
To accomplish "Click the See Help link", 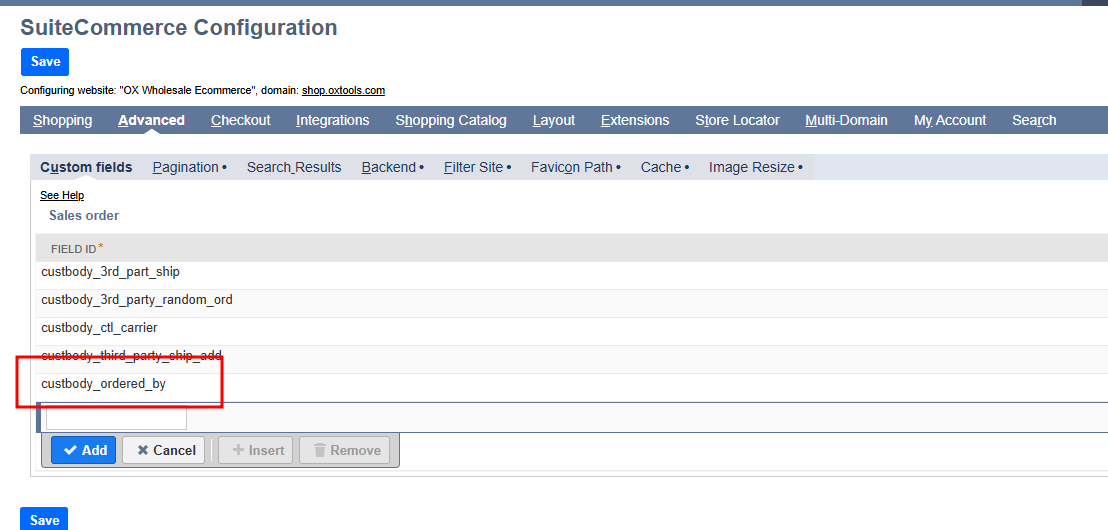I will (62, 195).
